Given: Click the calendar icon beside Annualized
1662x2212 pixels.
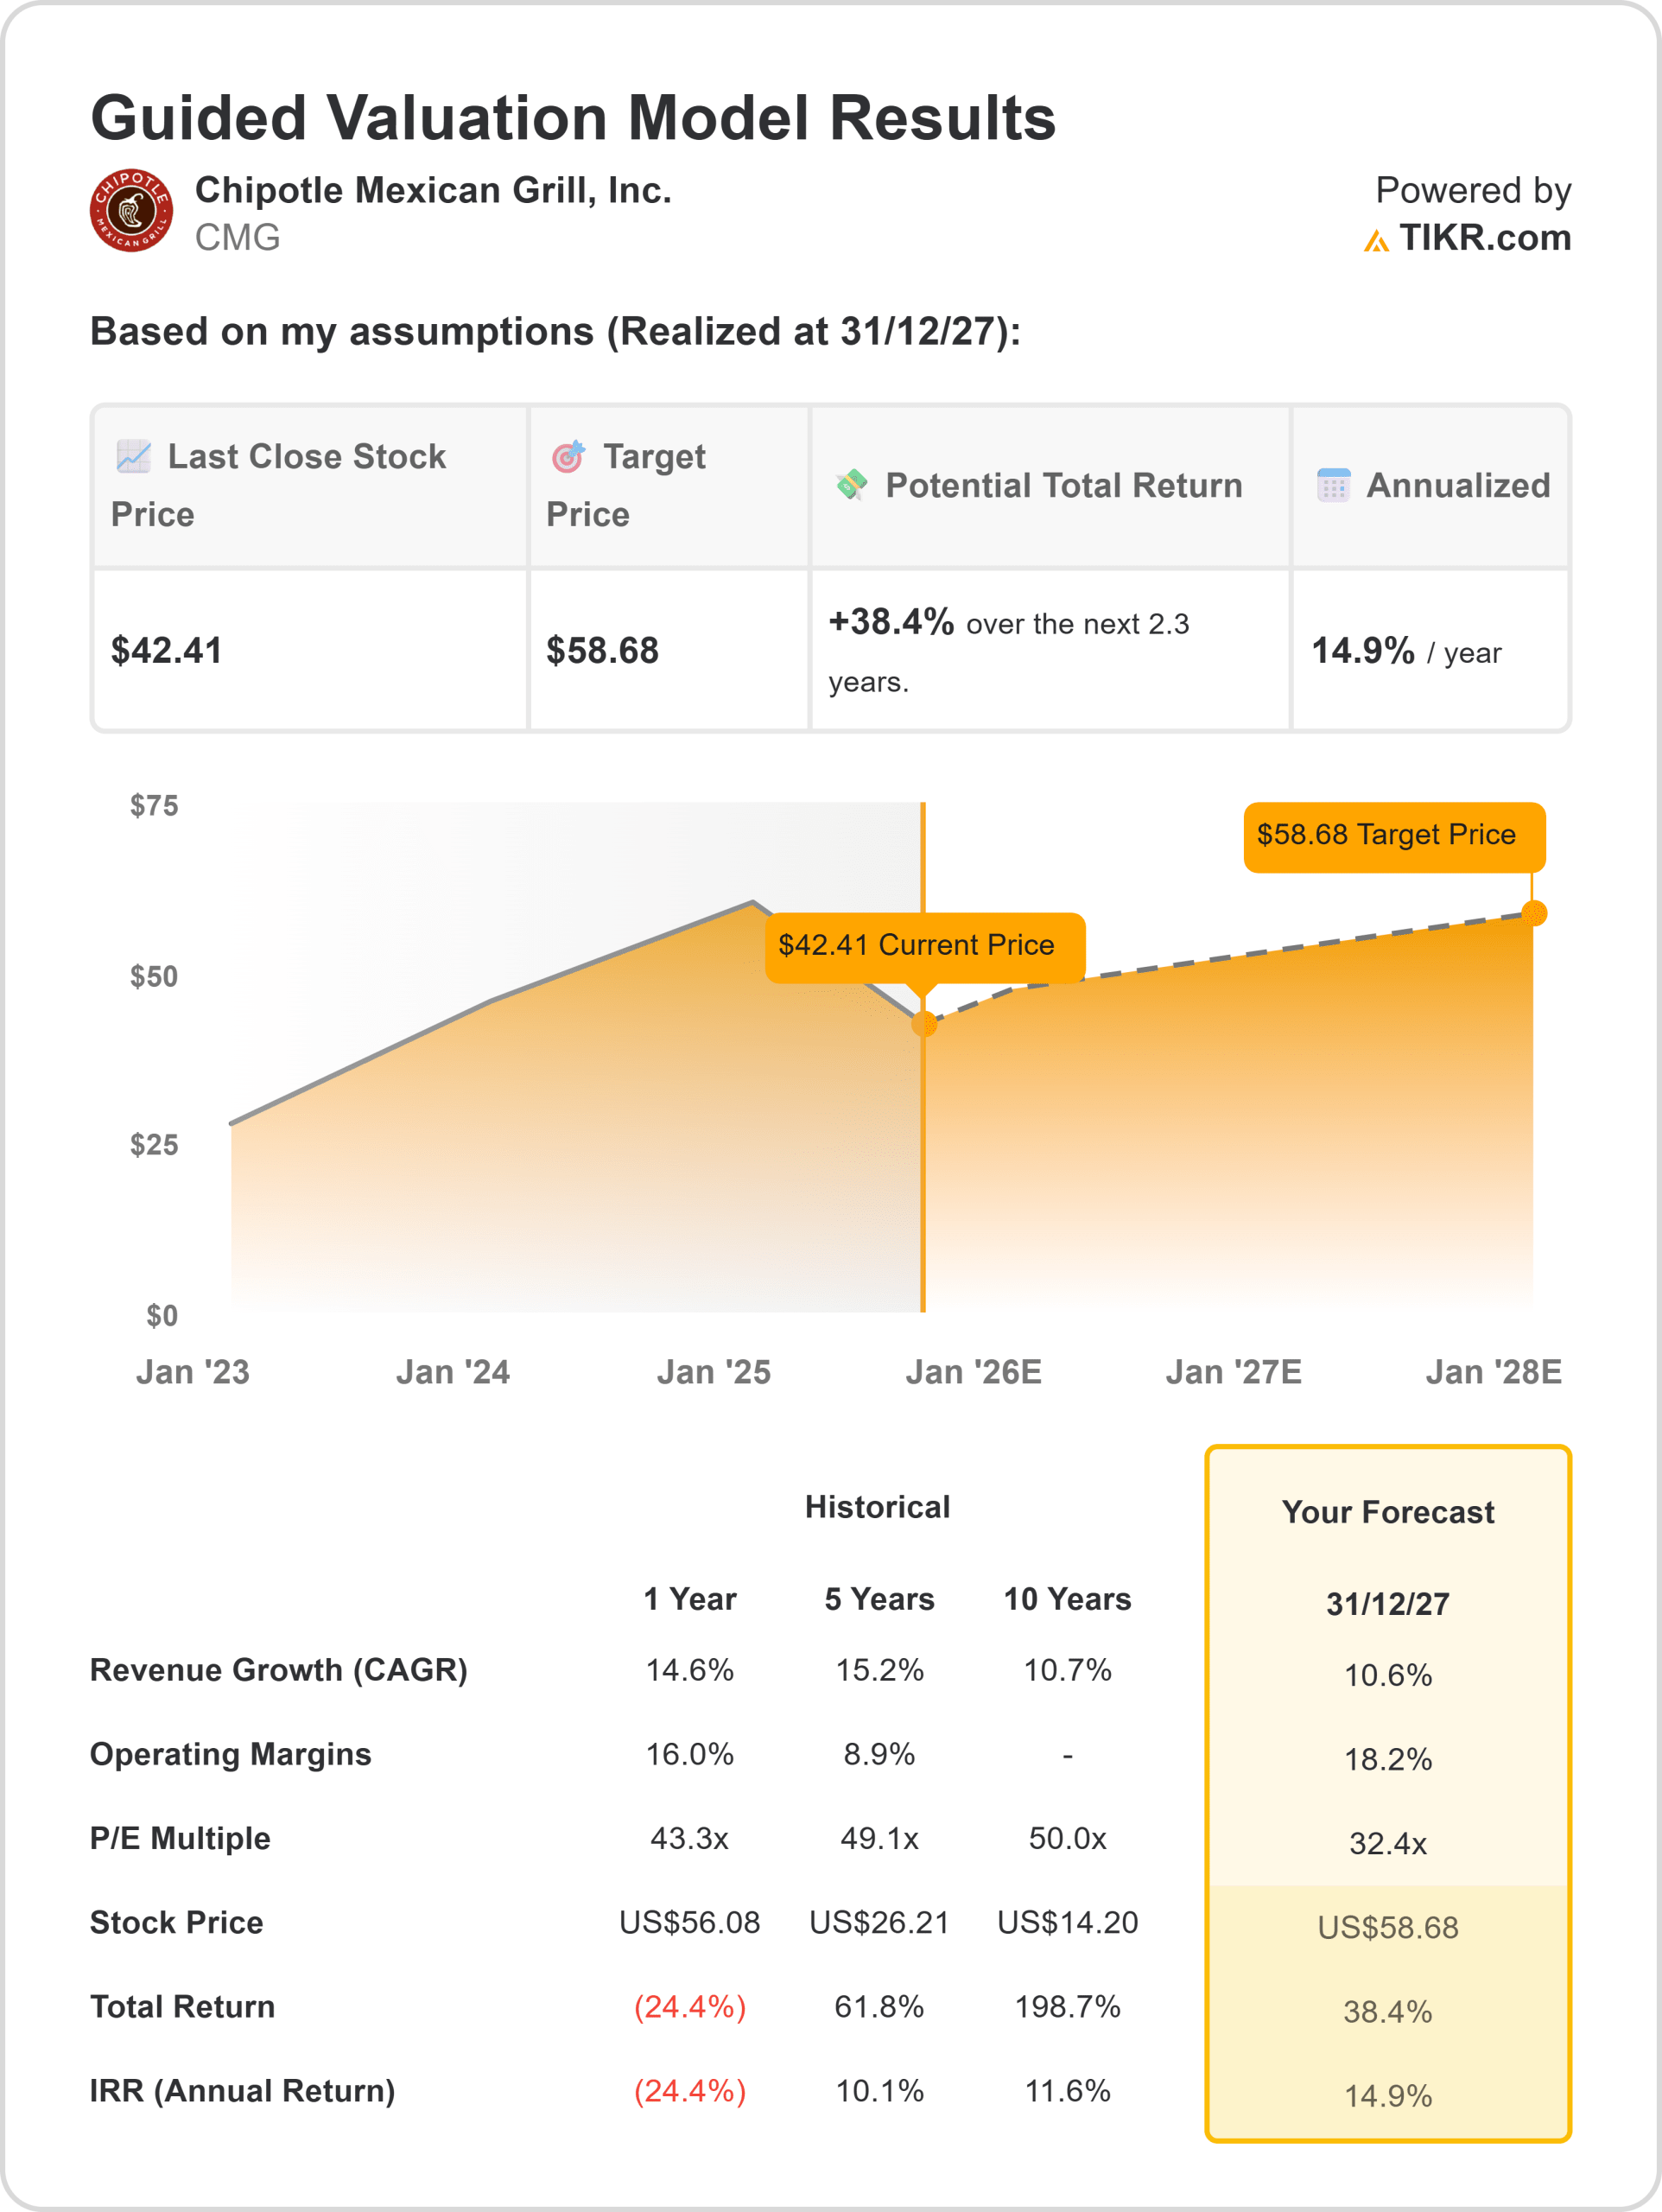Looking at the screenshot, I should coord(1333,485).
